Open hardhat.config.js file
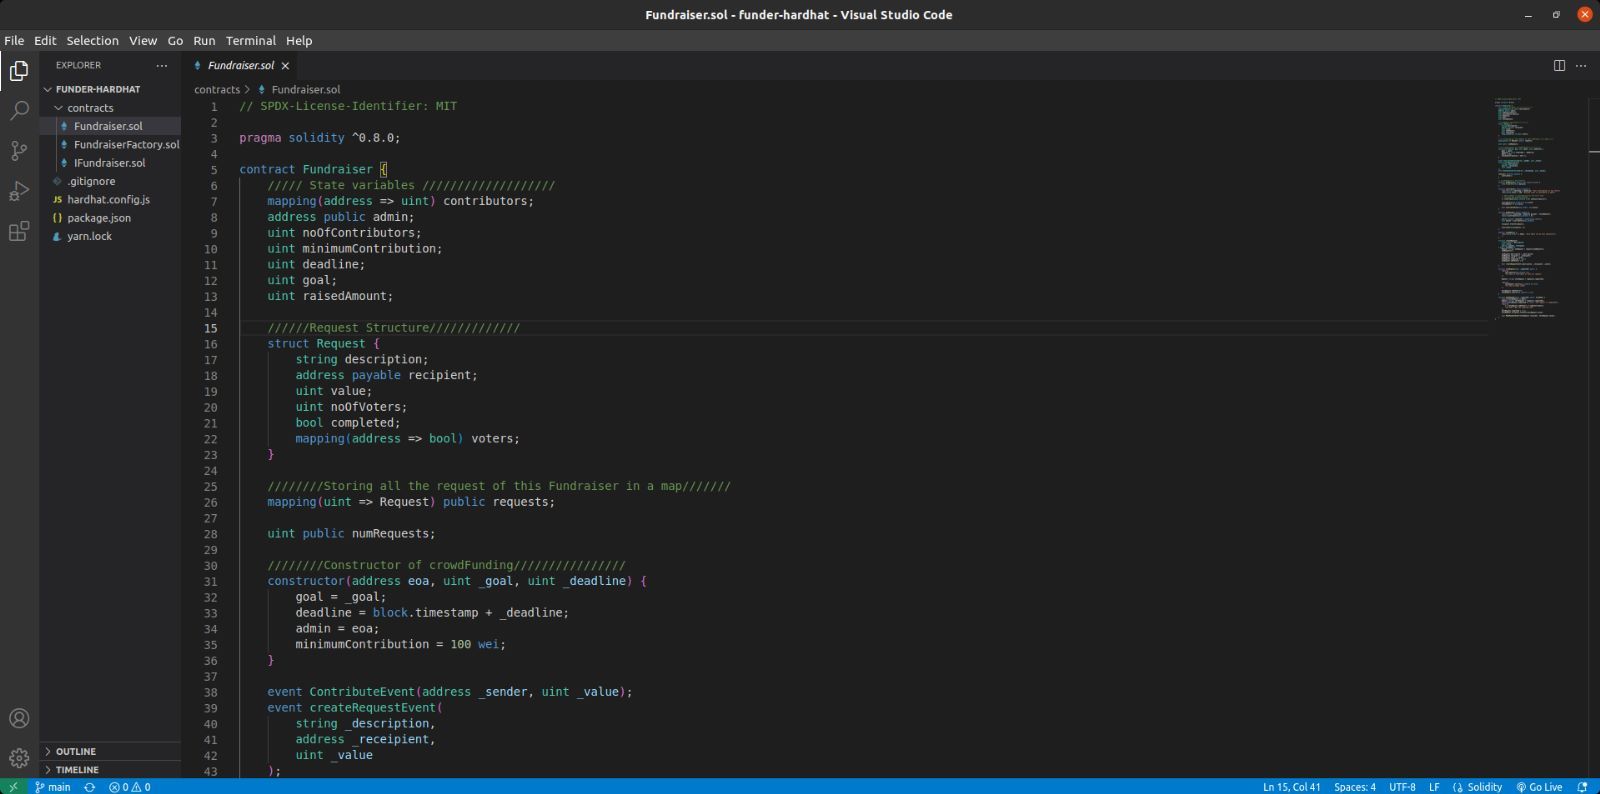Screen dimensions: 1600x794 108,200
